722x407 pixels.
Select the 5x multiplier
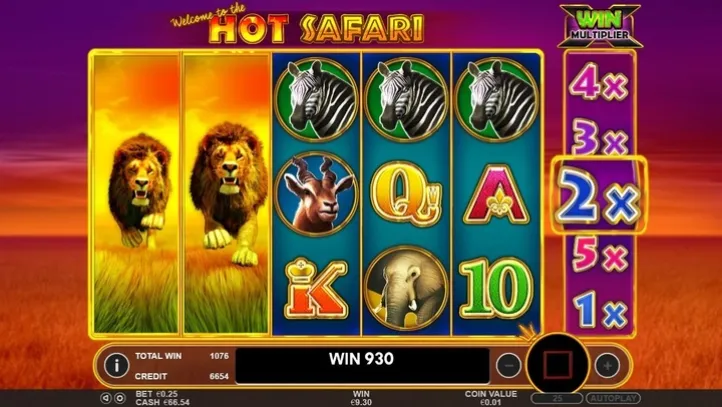coord(600,254)
